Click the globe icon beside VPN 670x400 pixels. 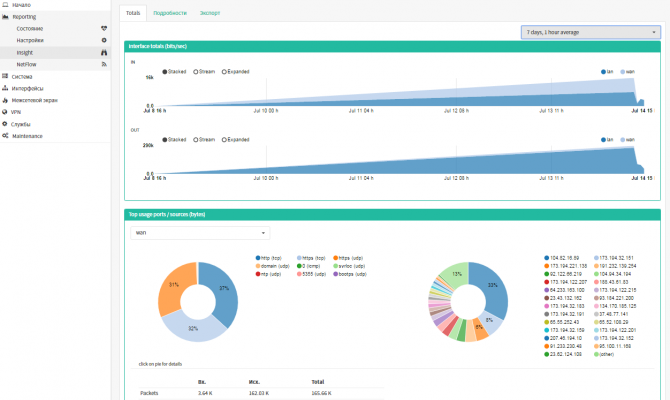[x=5, y=112]
